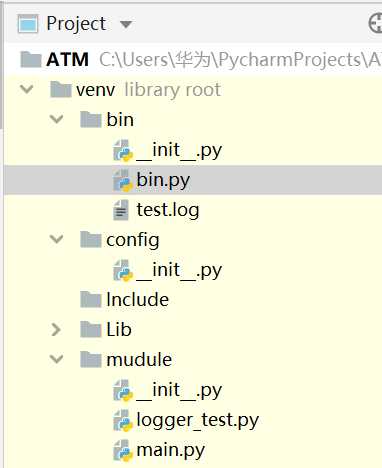Select the logger_test.py file name
382x468 pixels.
[197, 420]
